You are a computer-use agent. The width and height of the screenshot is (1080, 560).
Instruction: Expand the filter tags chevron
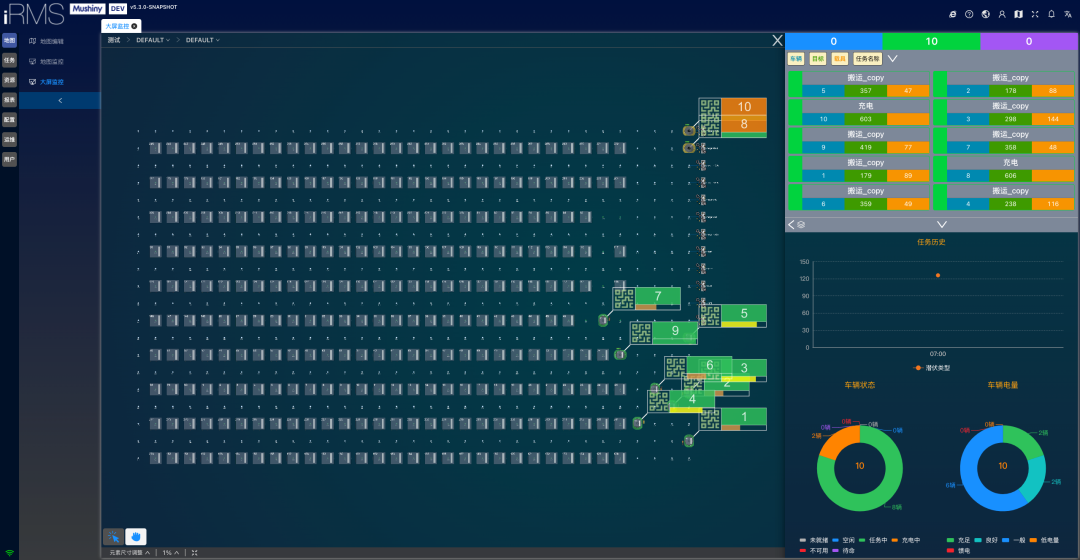(893, 59)
